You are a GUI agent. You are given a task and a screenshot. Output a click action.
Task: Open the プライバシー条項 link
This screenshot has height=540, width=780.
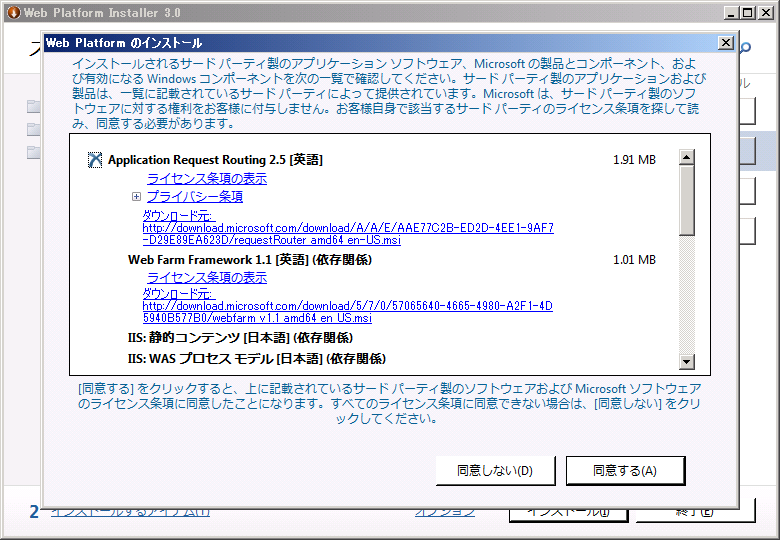click(195, 196)
